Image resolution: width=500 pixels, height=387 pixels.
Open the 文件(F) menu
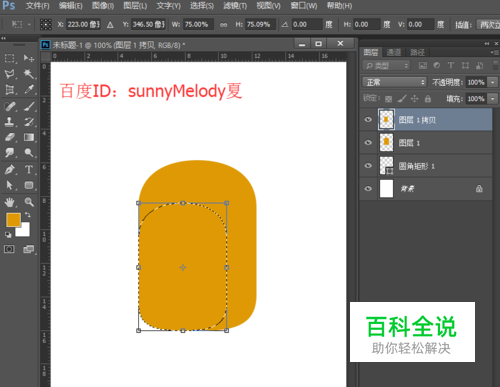pos(38,6)
